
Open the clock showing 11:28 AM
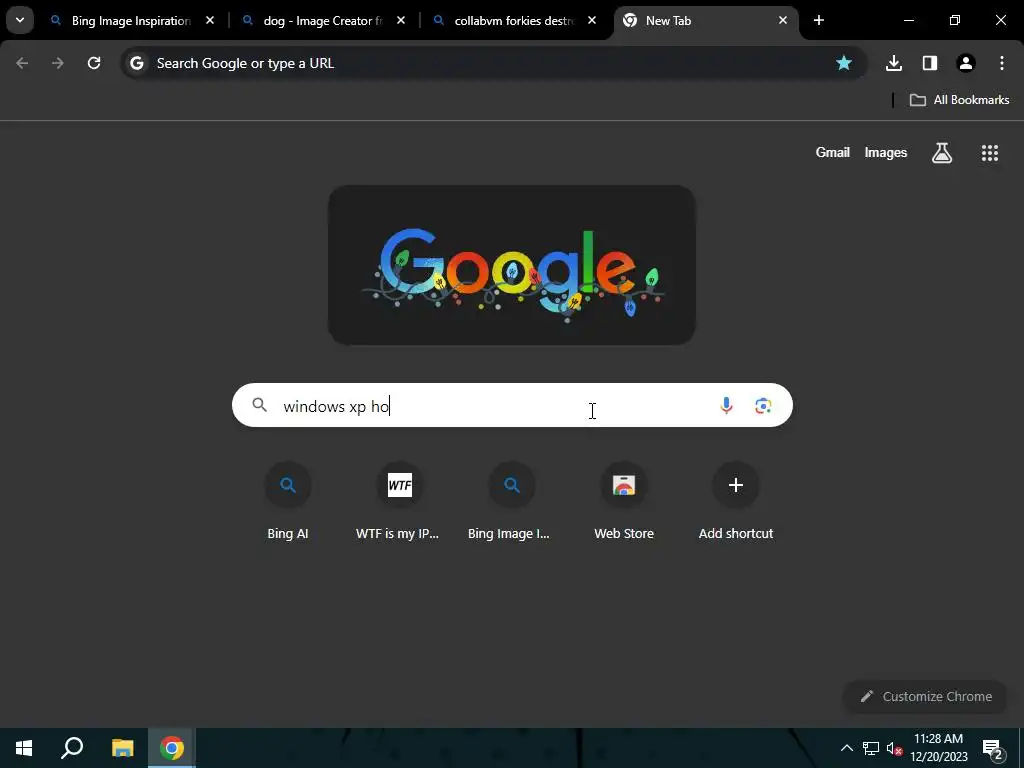pyautogui.click(x=938, y=748)
